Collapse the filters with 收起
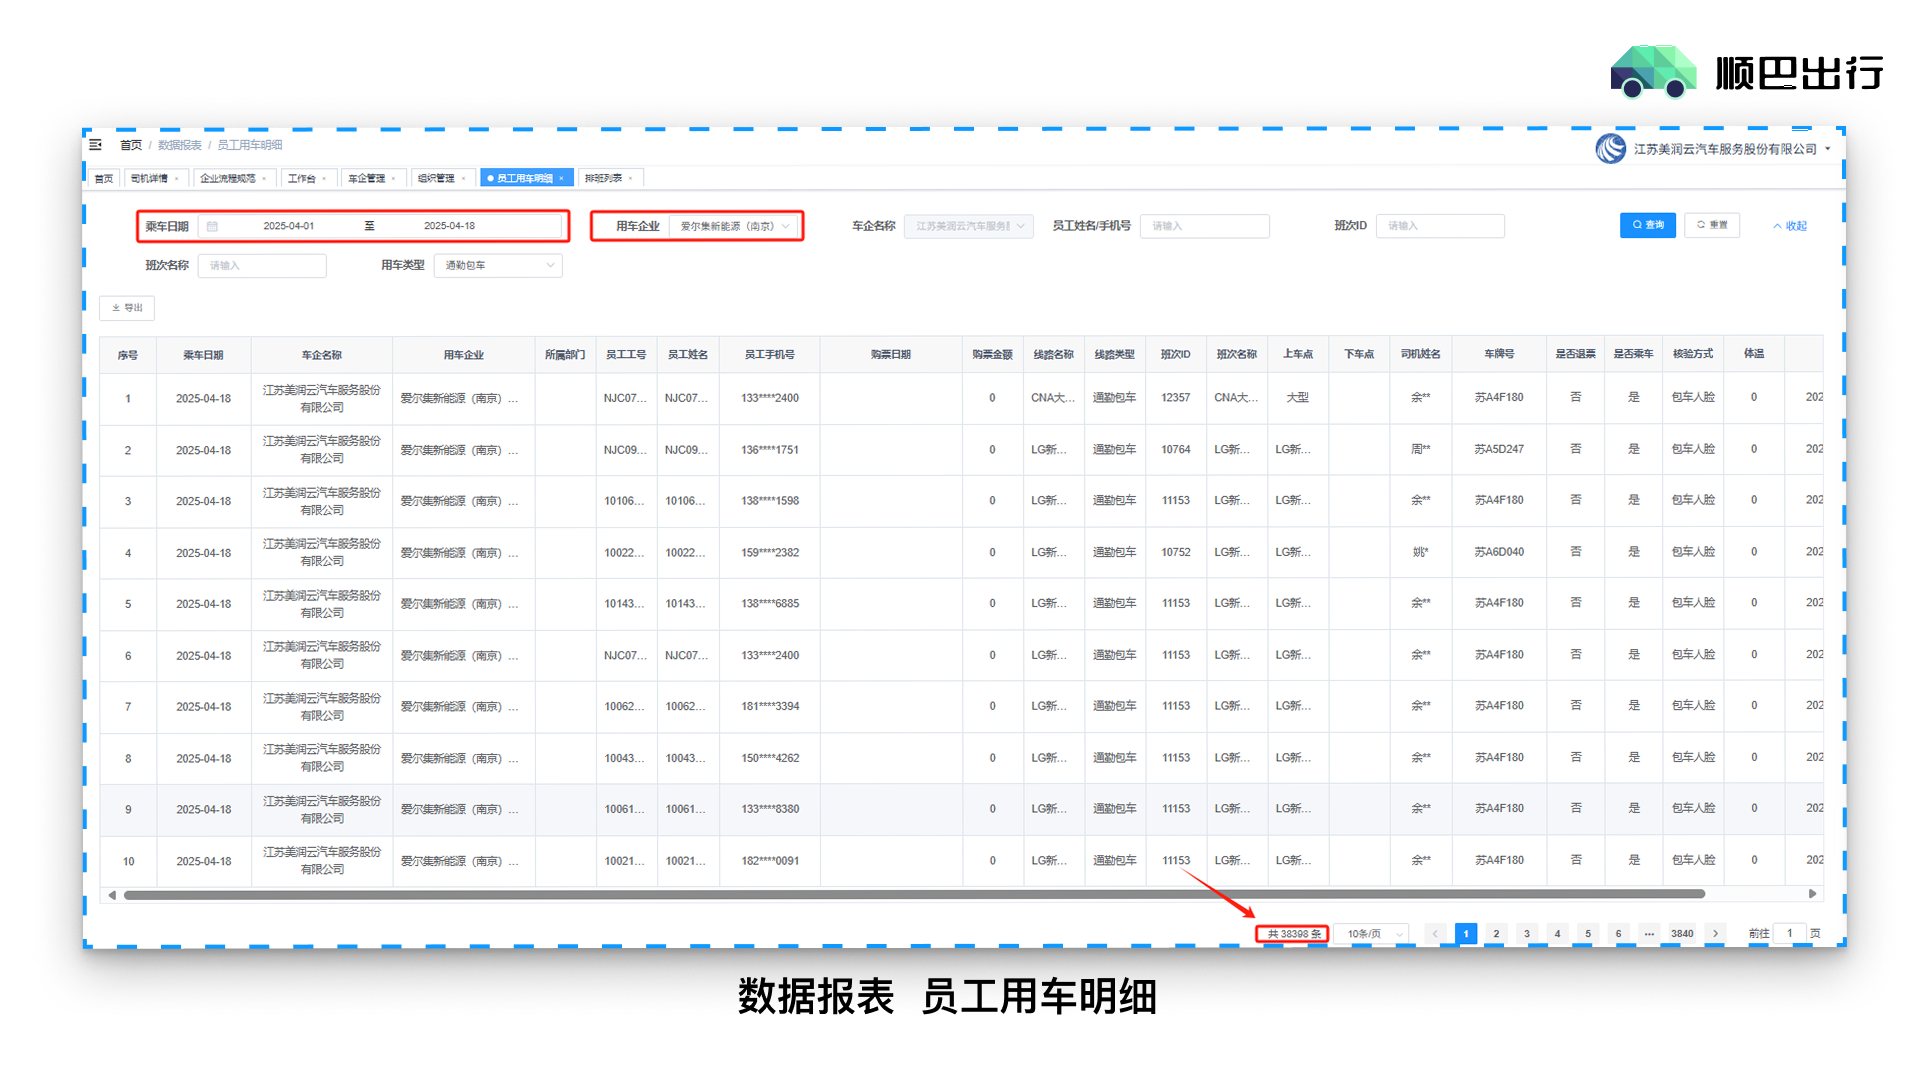The image size is (1920, 1080). pos(1790,226)
